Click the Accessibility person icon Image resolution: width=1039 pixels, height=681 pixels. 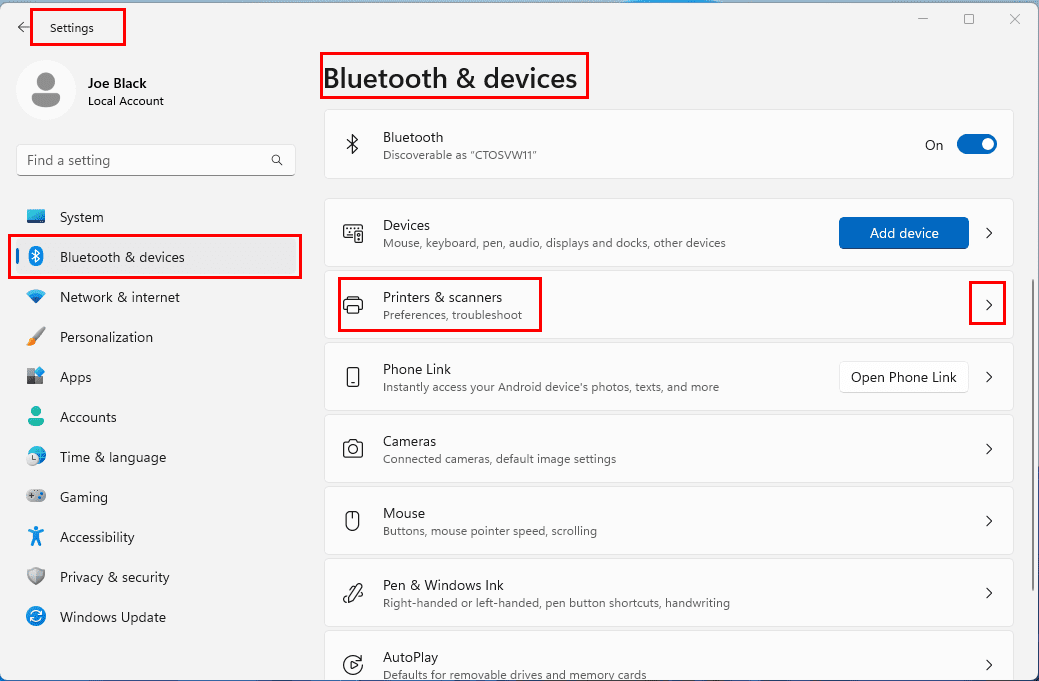pyautogui.click(x=36, y=537)
